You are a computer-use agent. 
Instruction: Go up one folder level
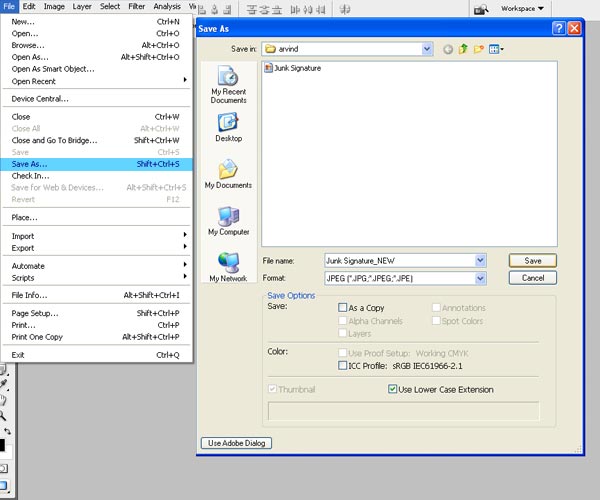click(x=463, y=49)
